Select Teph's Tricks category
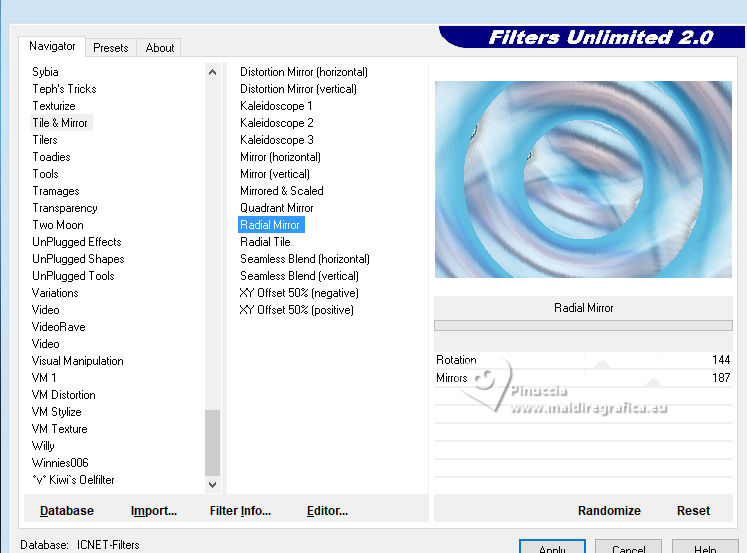This screenshot has width=747, height=553. click(x=64, y=89)
